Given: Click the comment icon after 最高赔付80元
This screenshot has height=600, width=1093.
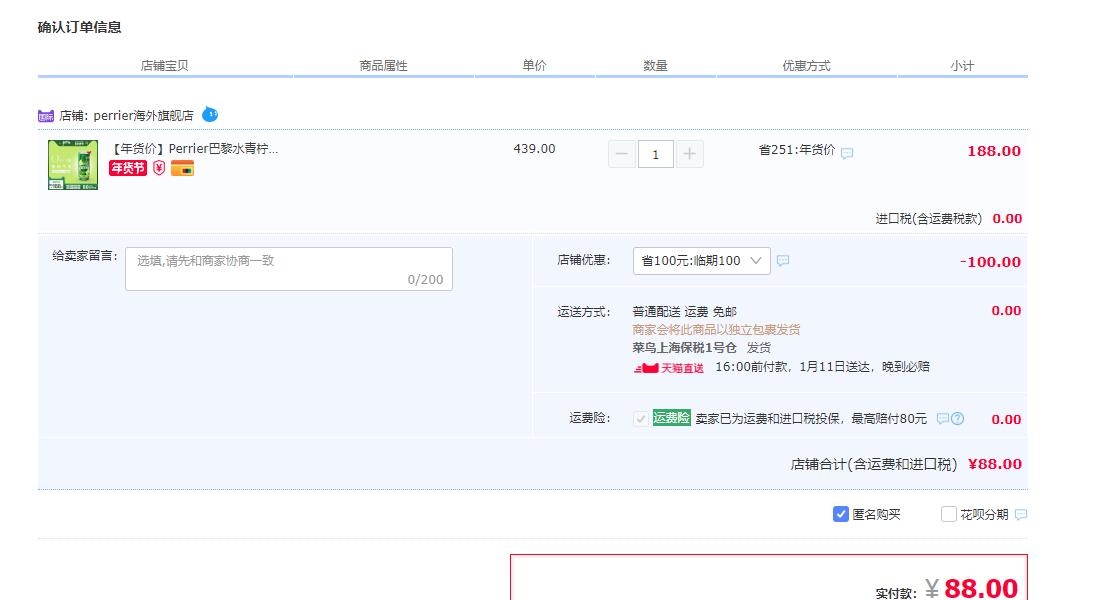Looking at the screenshot, I should click(x=942, y=419).
